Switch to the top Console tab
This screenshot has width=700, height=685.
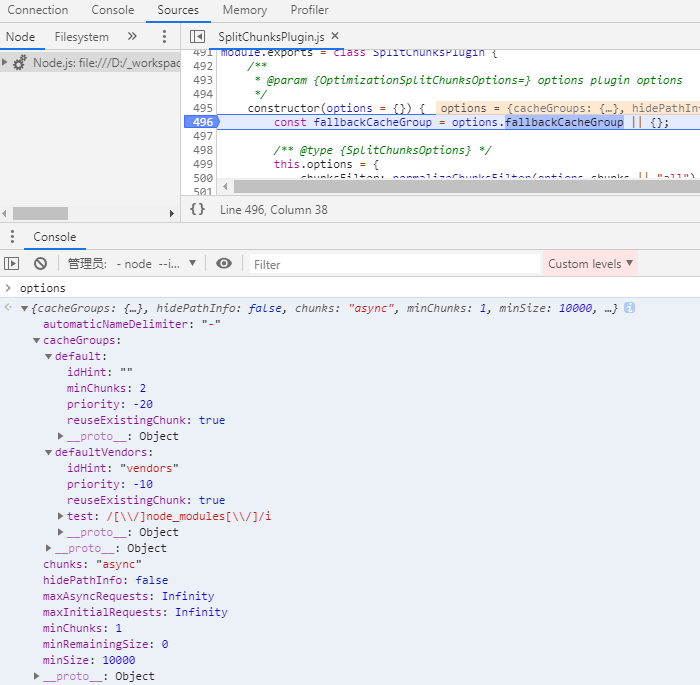coord(112,10)
